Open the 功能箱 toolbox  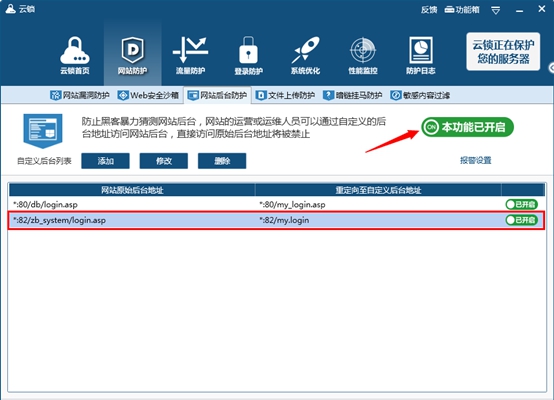(x=462, y=10)
